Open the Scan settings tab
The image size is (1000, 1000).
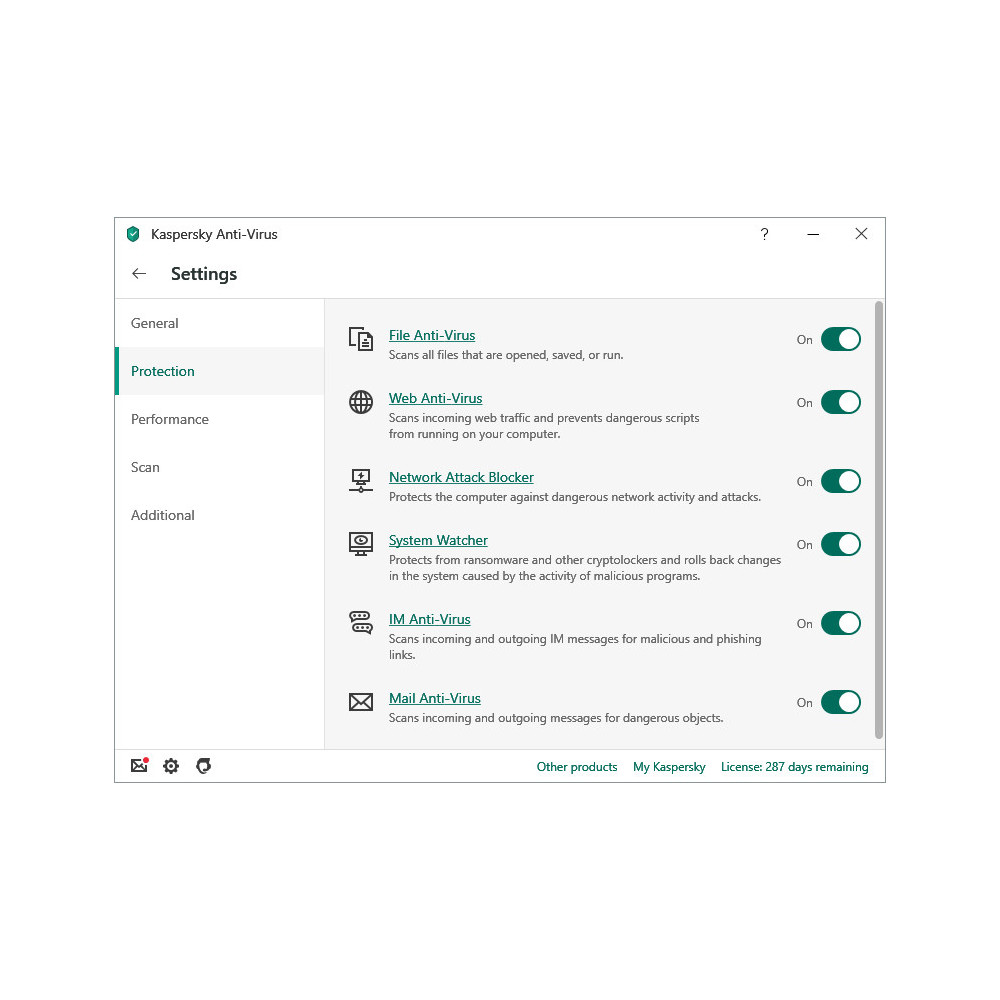pyautogui.click(x=219, y=467)
